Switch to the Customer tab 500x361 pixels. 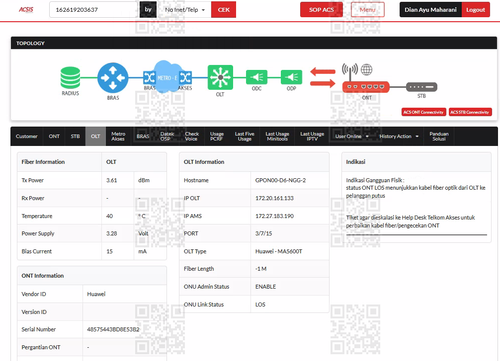pos(27,136)
